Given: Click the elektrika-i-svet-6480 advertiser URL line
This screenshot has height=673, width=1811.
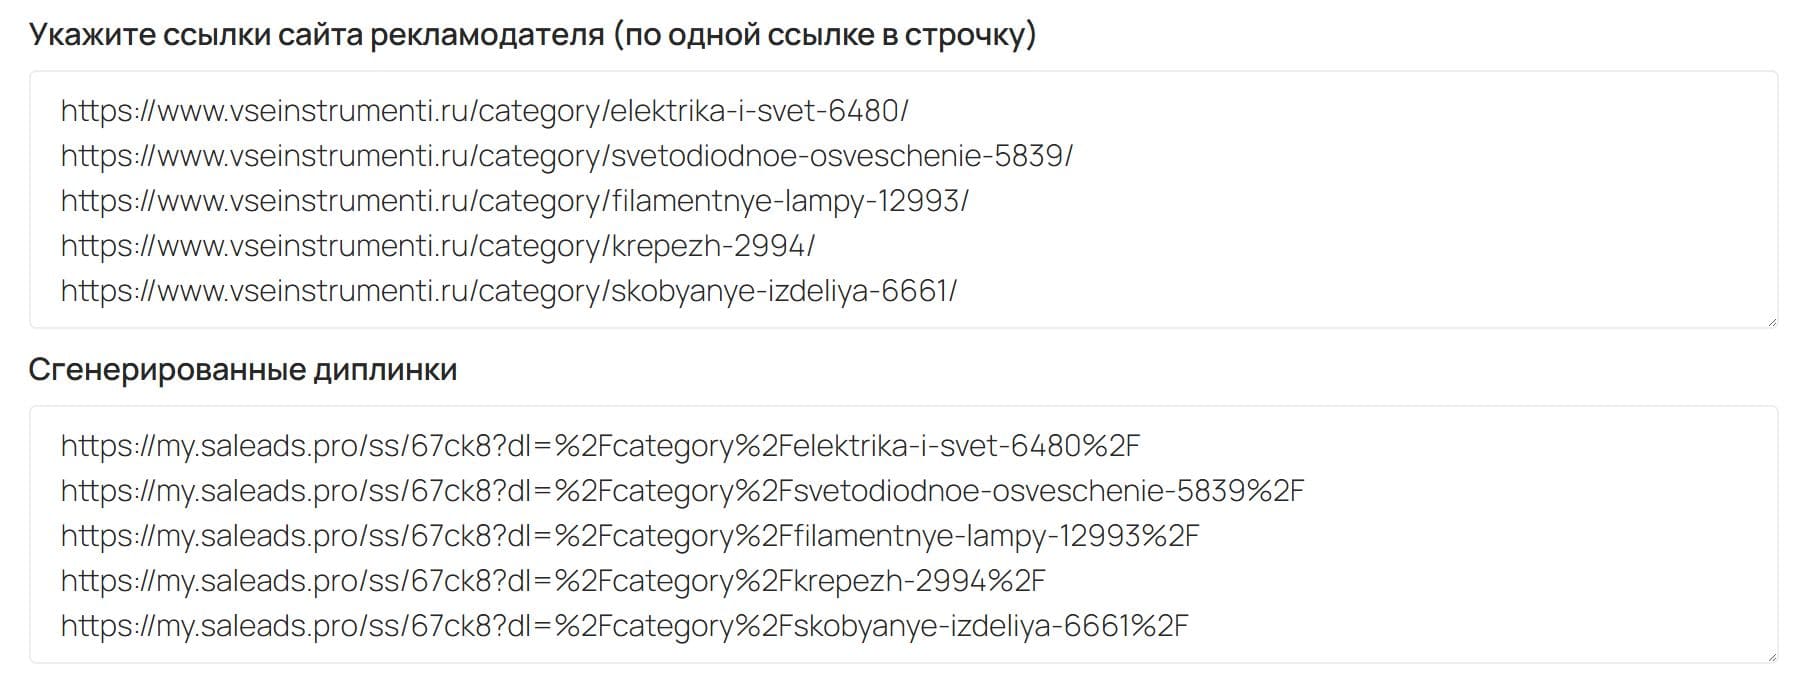Looking at the screenshot, I should [484, 111].
